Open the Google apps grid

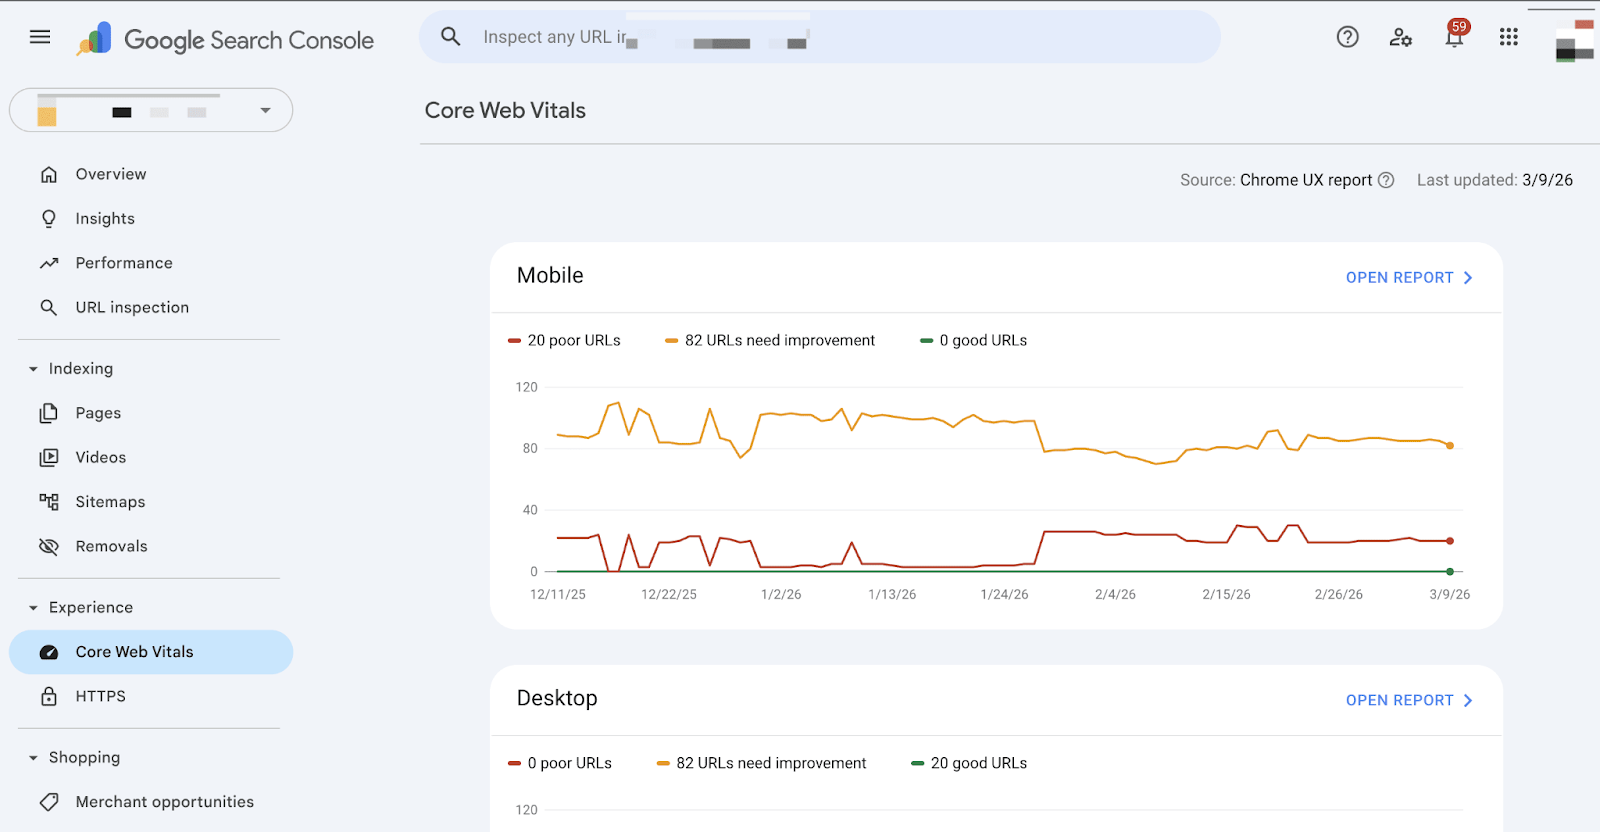(x=1509, y=37)
